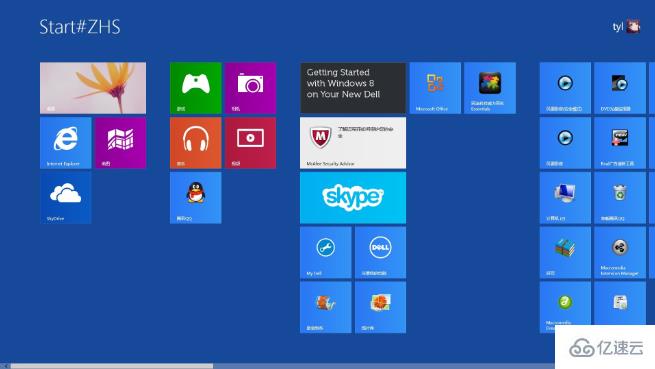Open the tile with black icon and red plus
Image resolution: width=655 pixels, height=369 pixels.
click(620, 143)
